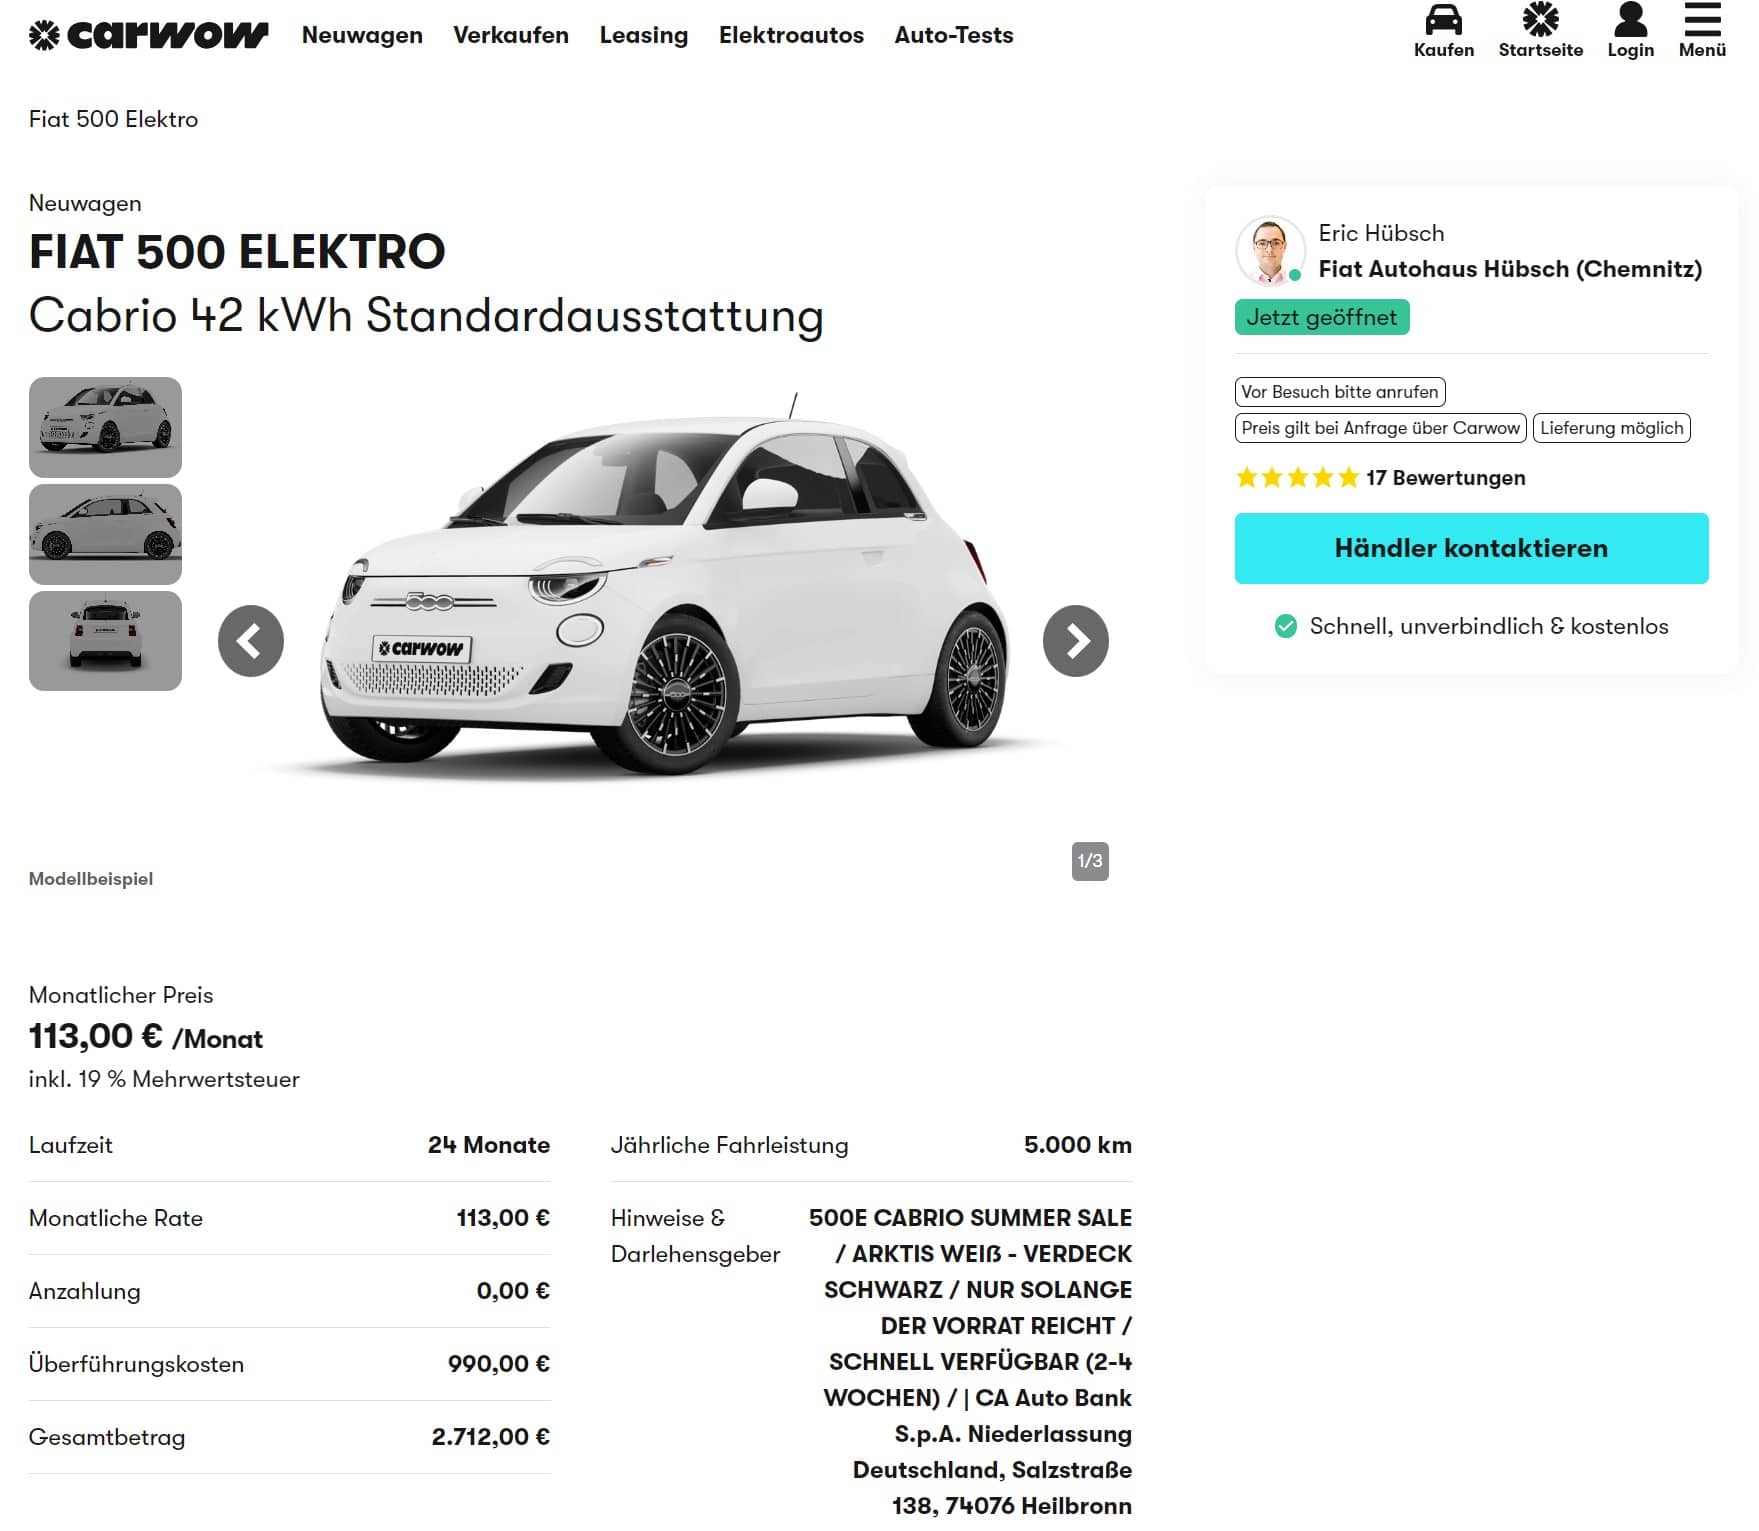Screen dimensions: 1759x1531
Task: Click the Gesamtbetrag value 2.712,00 €
Action: click(491, 1437)
